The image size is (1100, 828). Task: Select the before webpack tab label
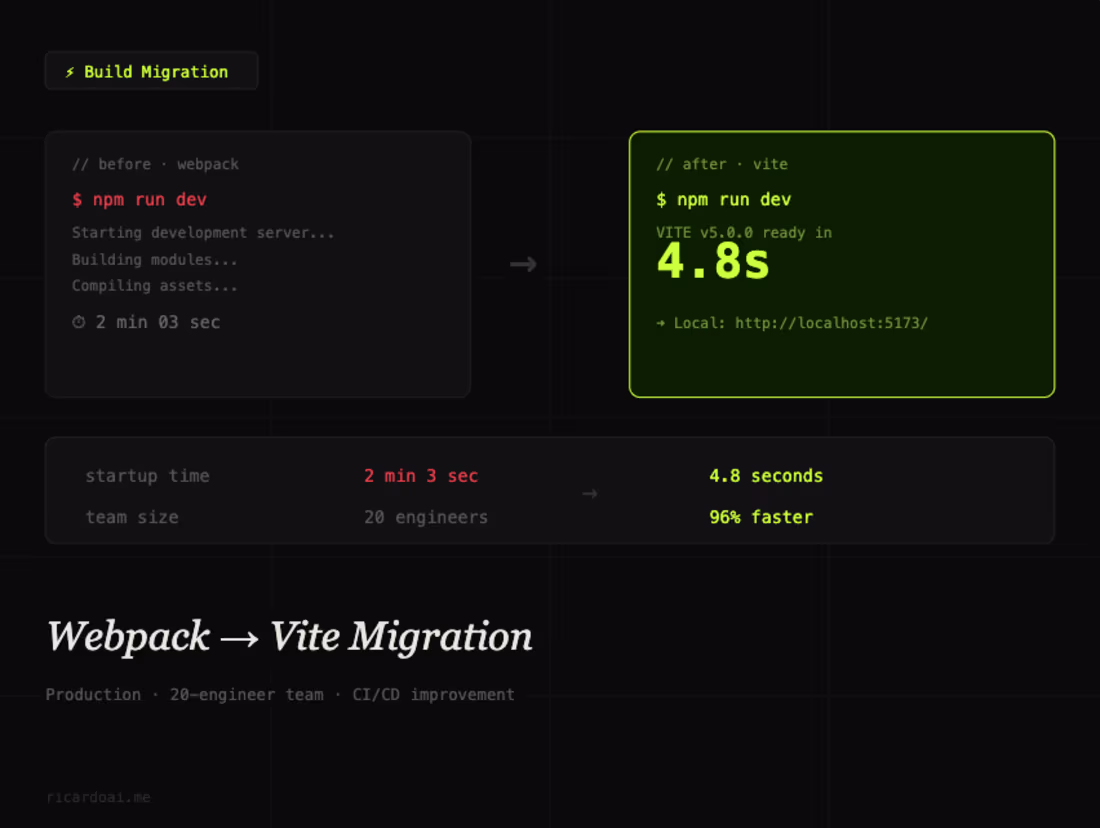tap(155, 164)
